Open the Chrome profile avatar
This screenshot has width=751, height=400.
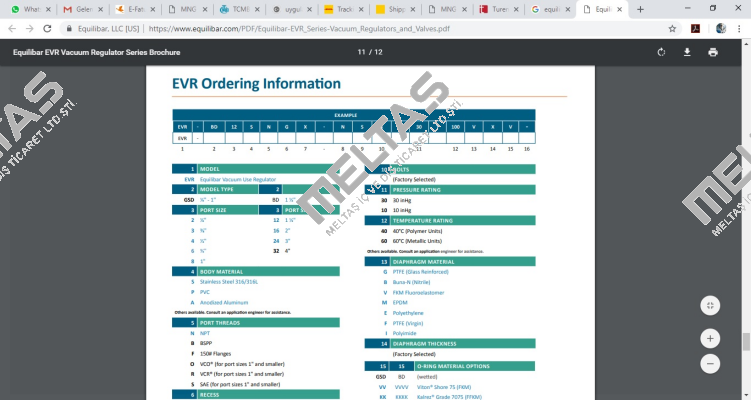(x=721, y=29)
